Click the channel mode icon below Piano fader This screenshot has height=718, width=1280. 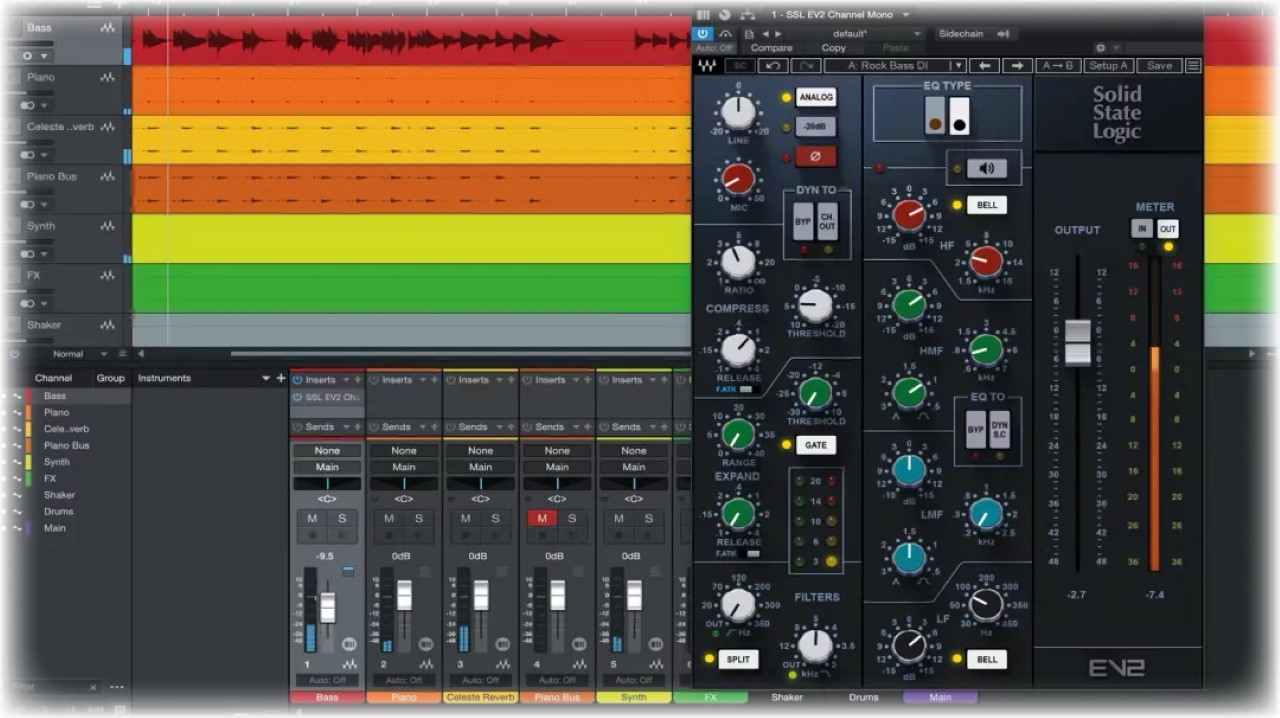pos(426,644)
